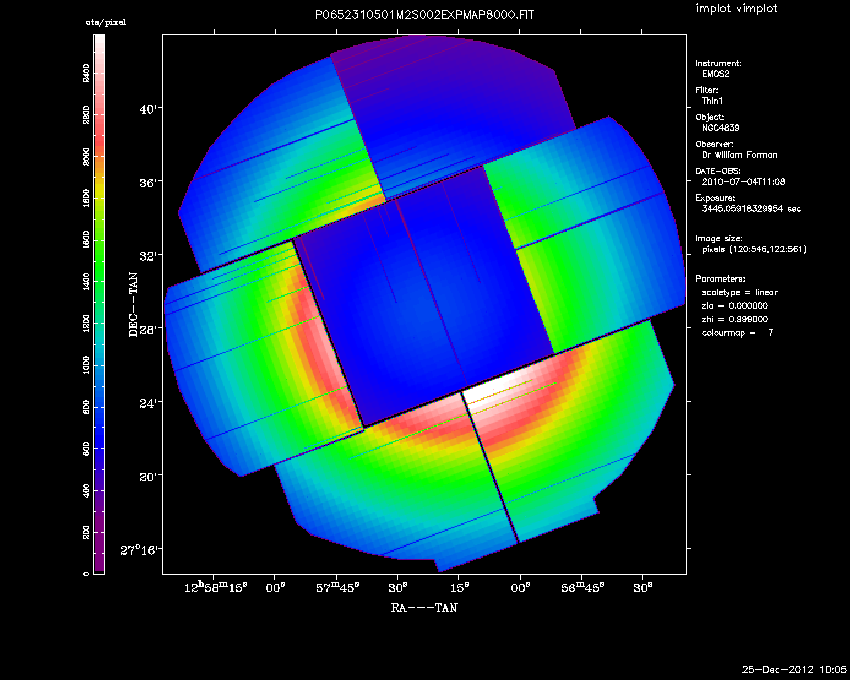Viewport: 850px width, 680px height.
Task: Click the 1400 colorbar tick label
Action: [x=86, y=282]
